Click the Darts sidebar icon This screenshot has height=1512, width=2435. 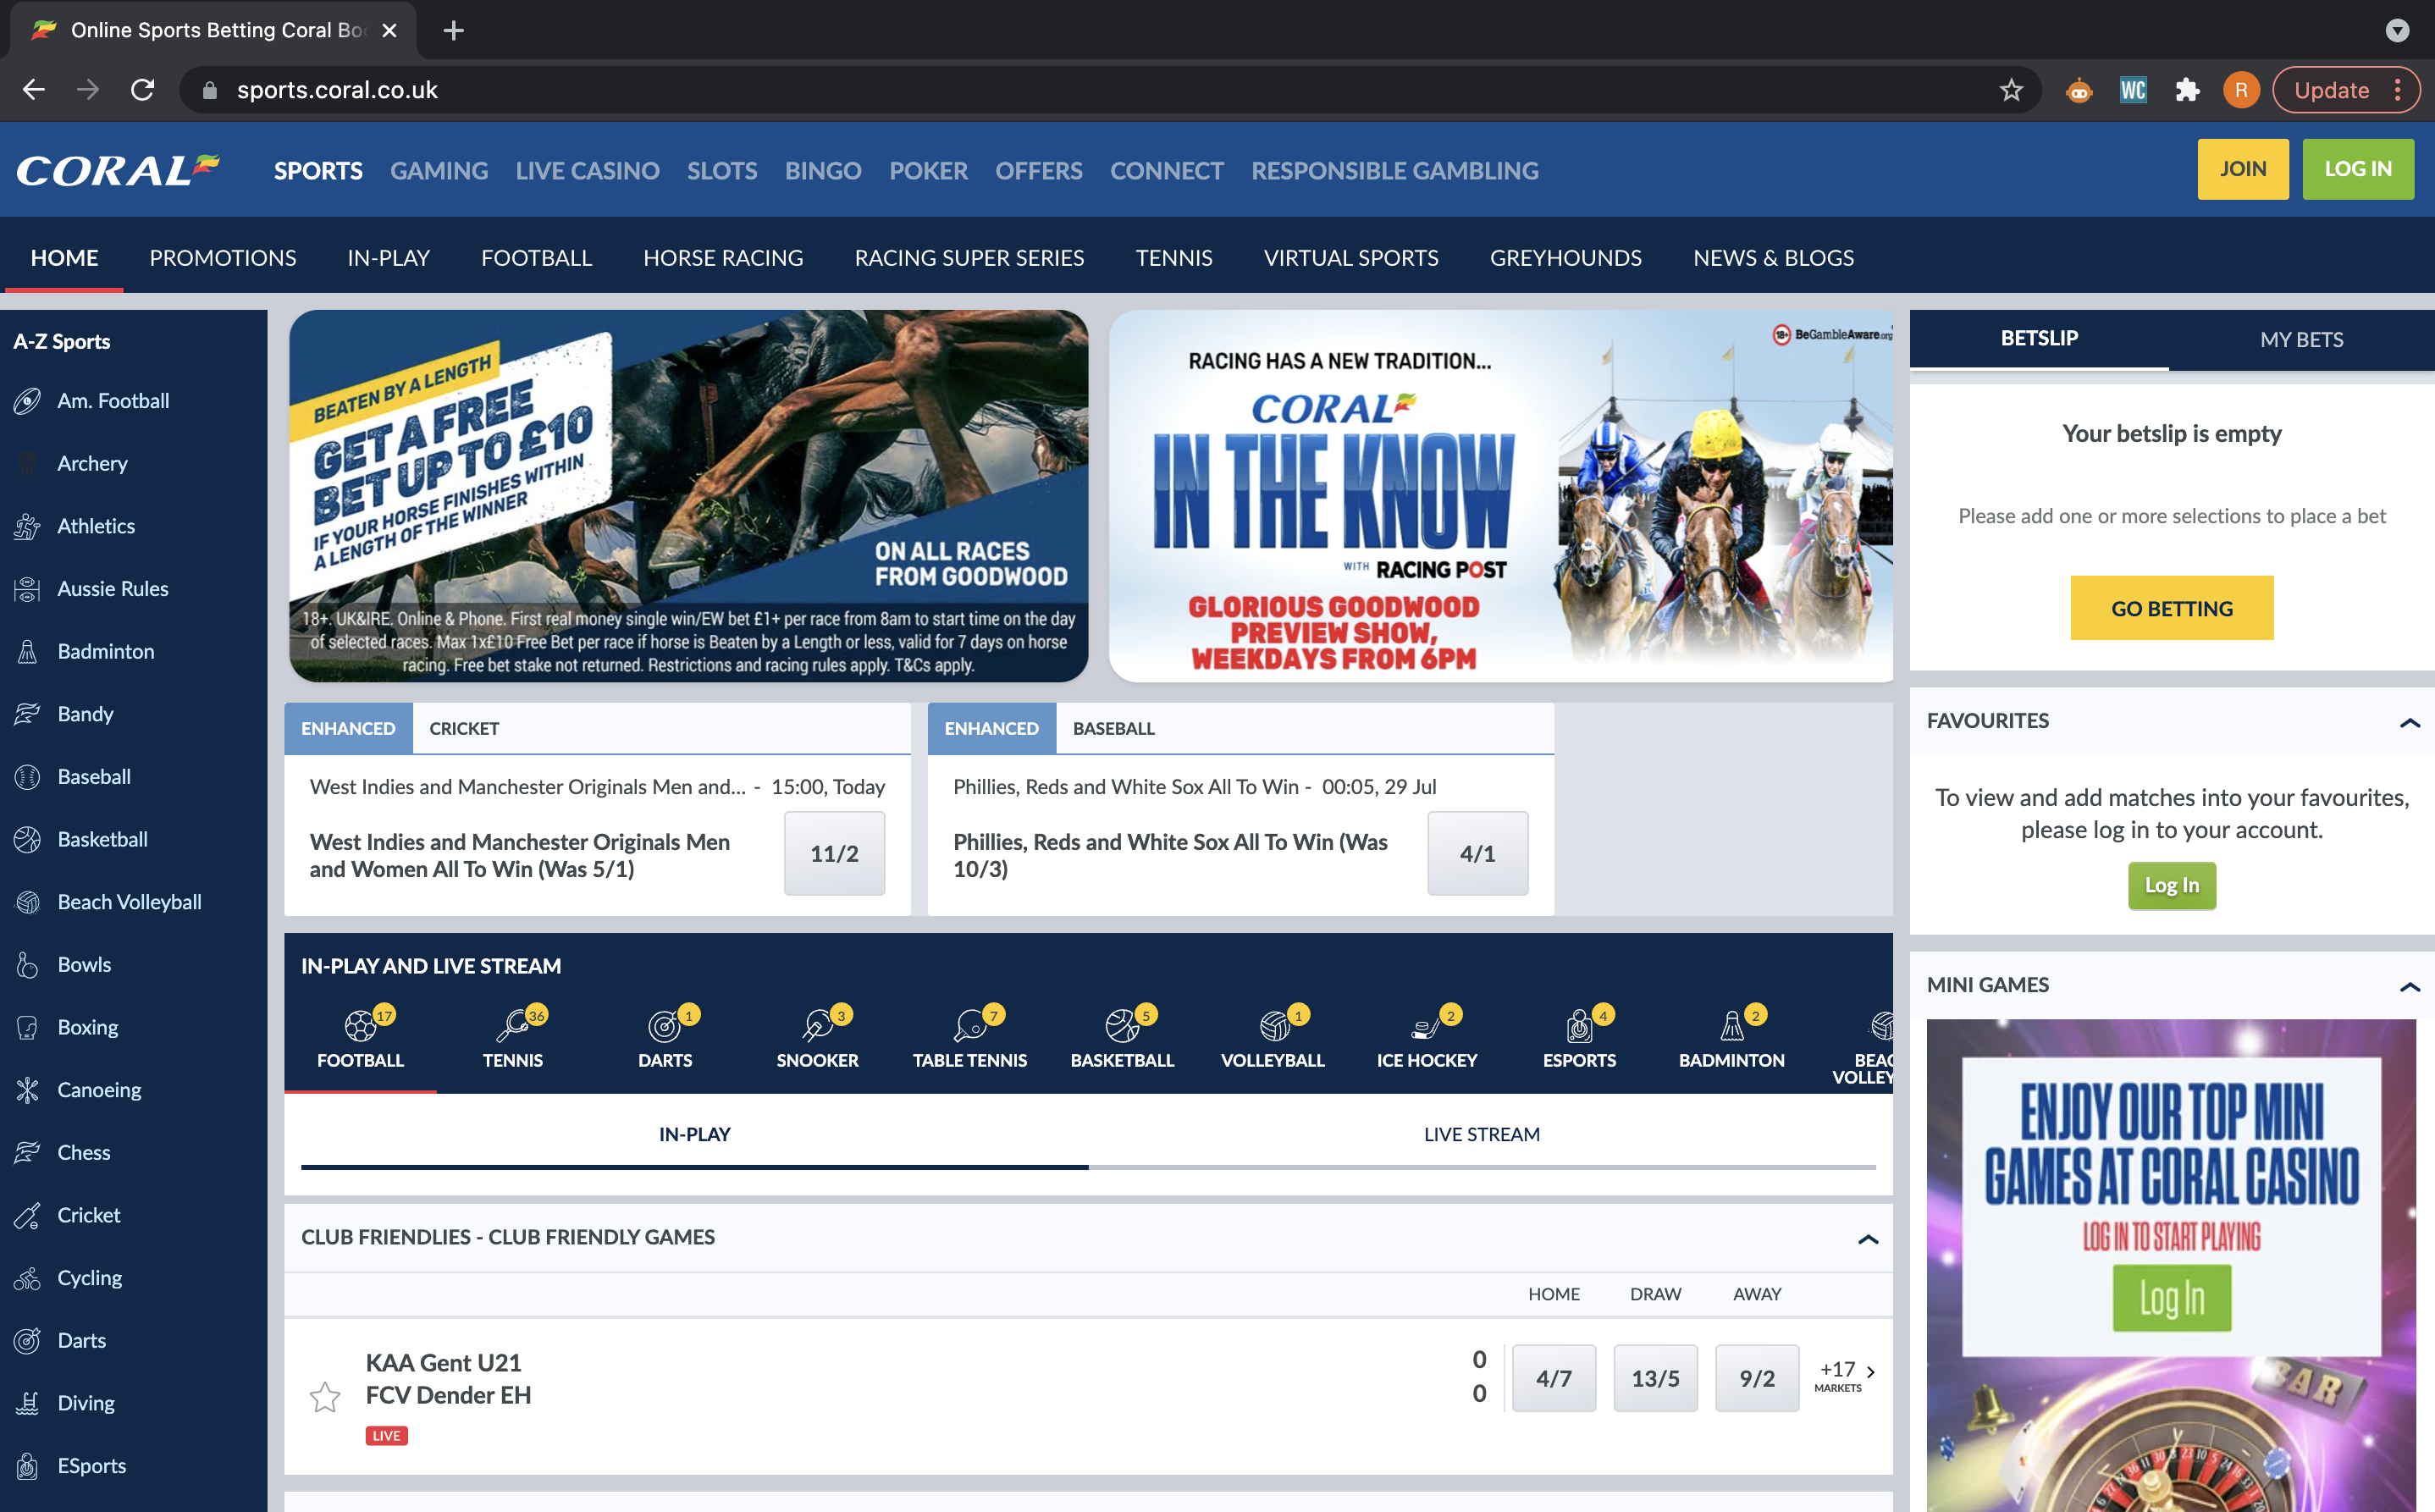27,1341
